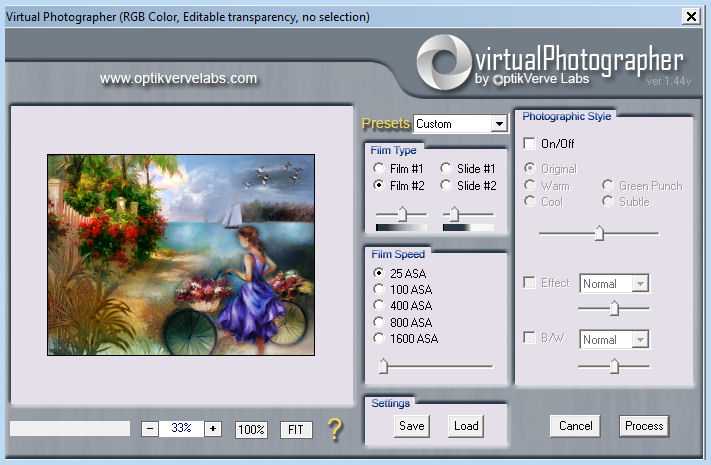Click the Film Speed group label

point(398,254)
